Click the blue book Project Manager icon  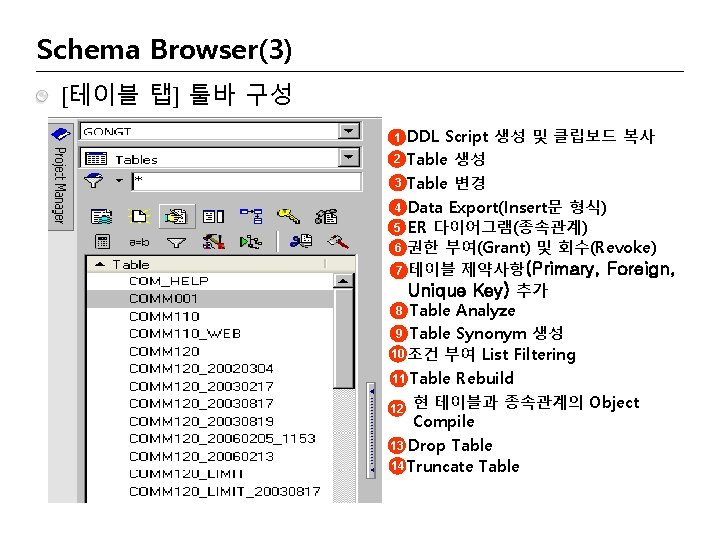pyautogui.click(x=61, y=134)
